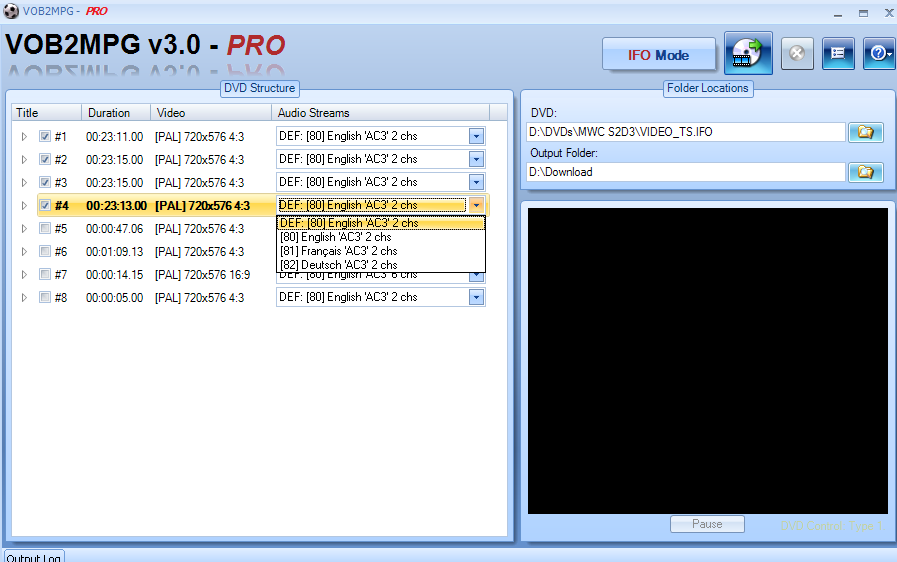Click the black video preview area

[708, 361]
